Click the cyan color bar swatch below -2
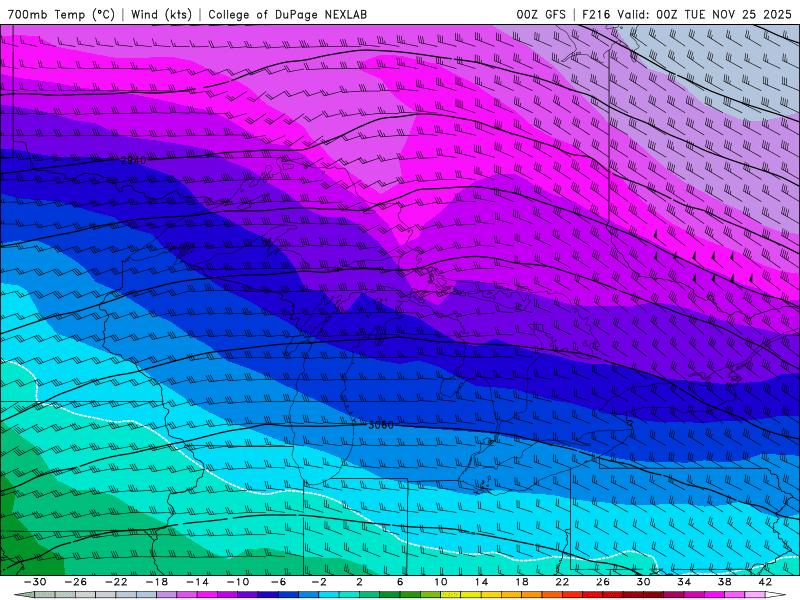The image size is (800, 600). click(x=329, y=594)
